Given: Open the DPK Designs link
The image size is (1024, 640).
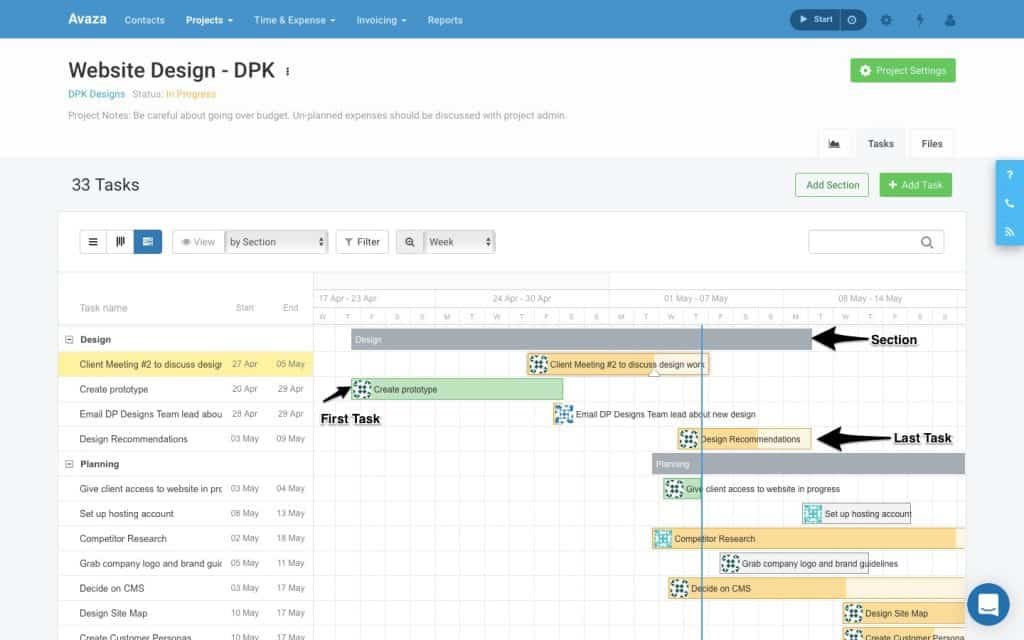Looking at the screenshot, I should (x=94, y=93).
